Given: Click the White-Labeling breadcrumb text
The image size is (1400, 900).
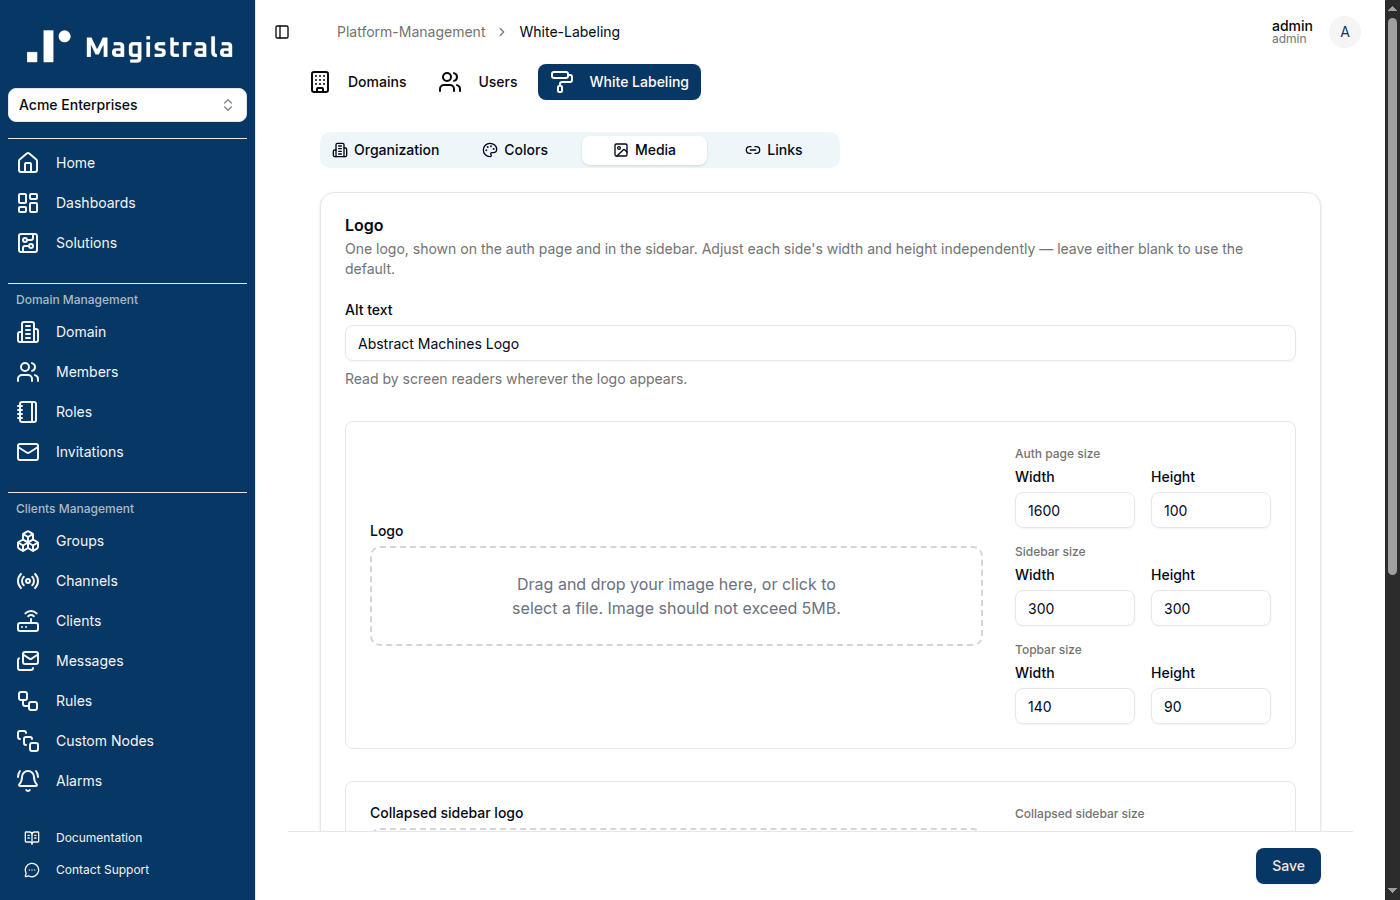Looking at the screenshot, I should (570, 32).
